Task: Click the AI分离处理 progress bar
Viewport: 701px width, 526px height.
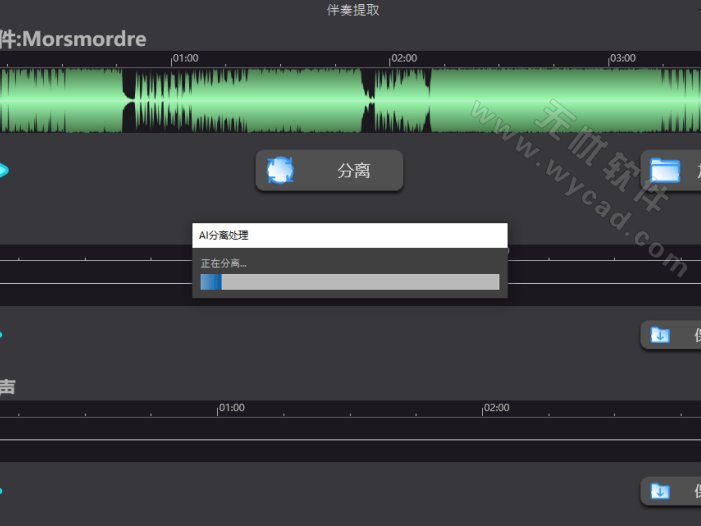Action: tap(350, 282)
